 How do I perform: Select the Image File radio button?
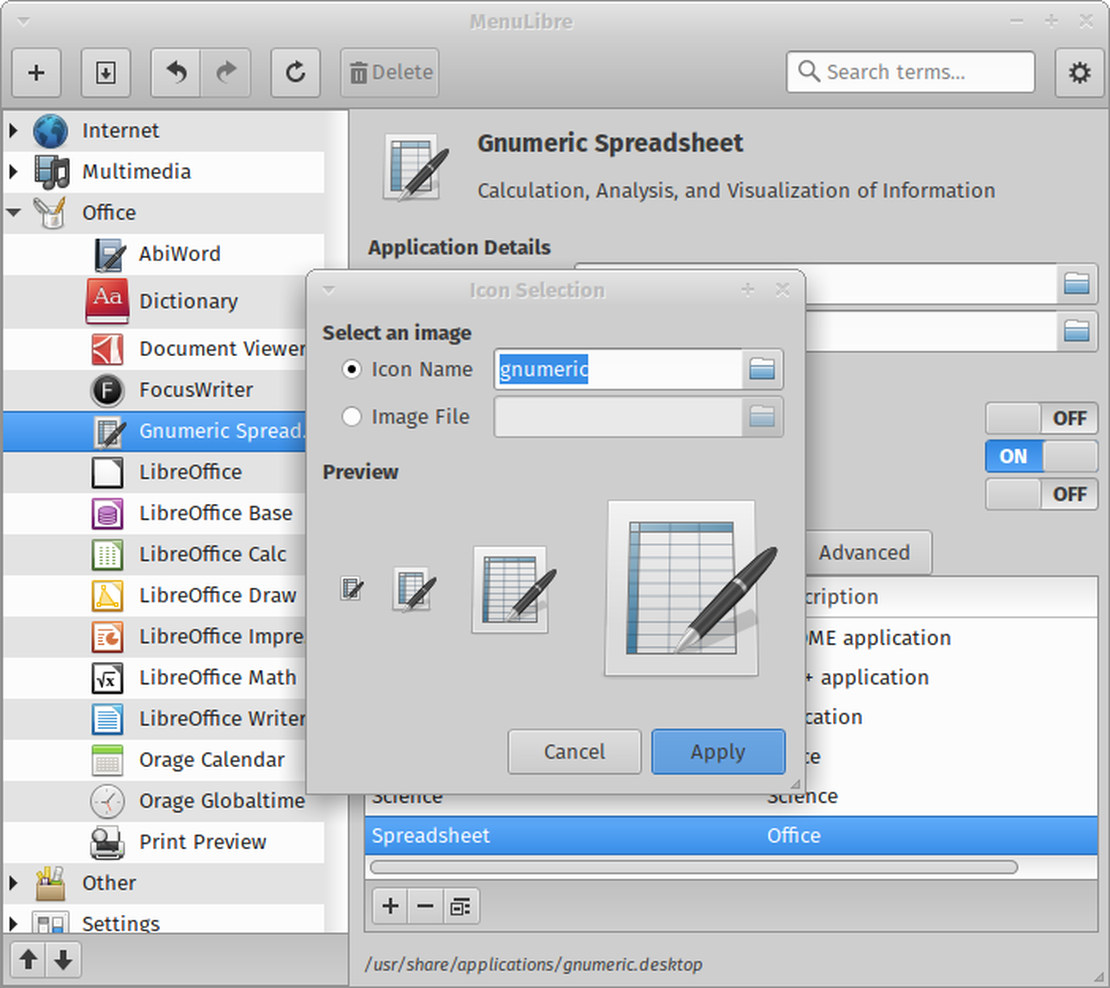pyautogui.click(x=352, y=417)
